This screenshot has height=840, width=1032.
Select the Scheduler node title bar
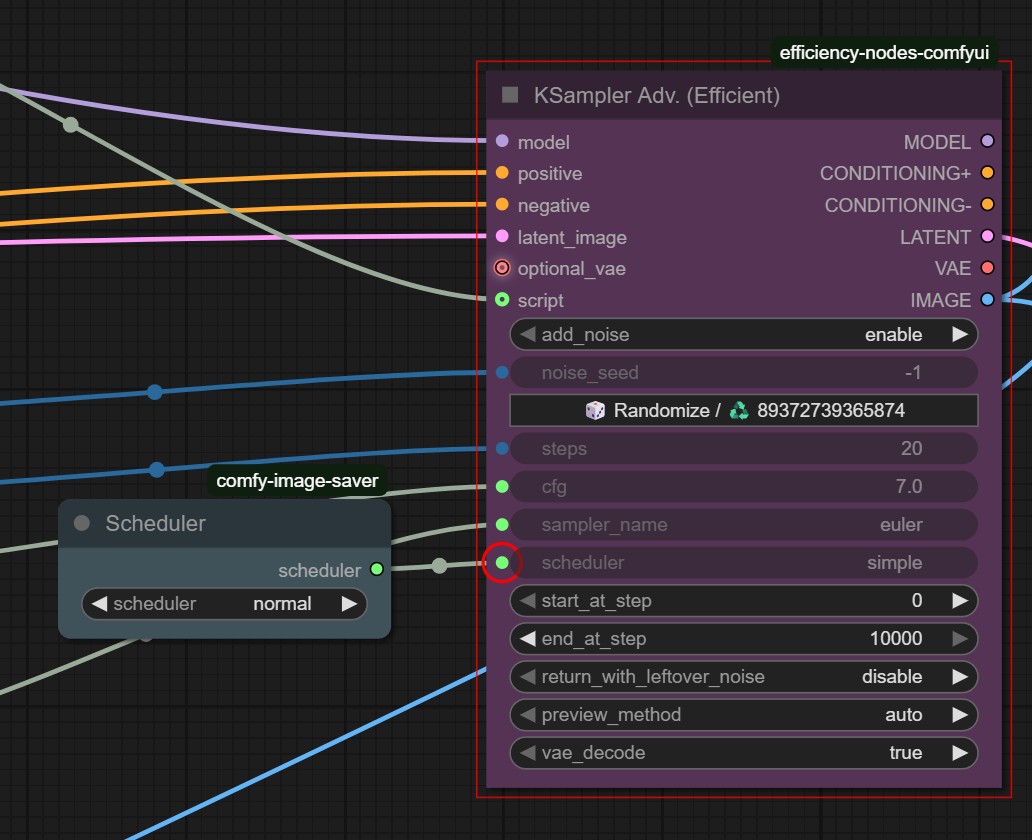(x=224, y=523)
